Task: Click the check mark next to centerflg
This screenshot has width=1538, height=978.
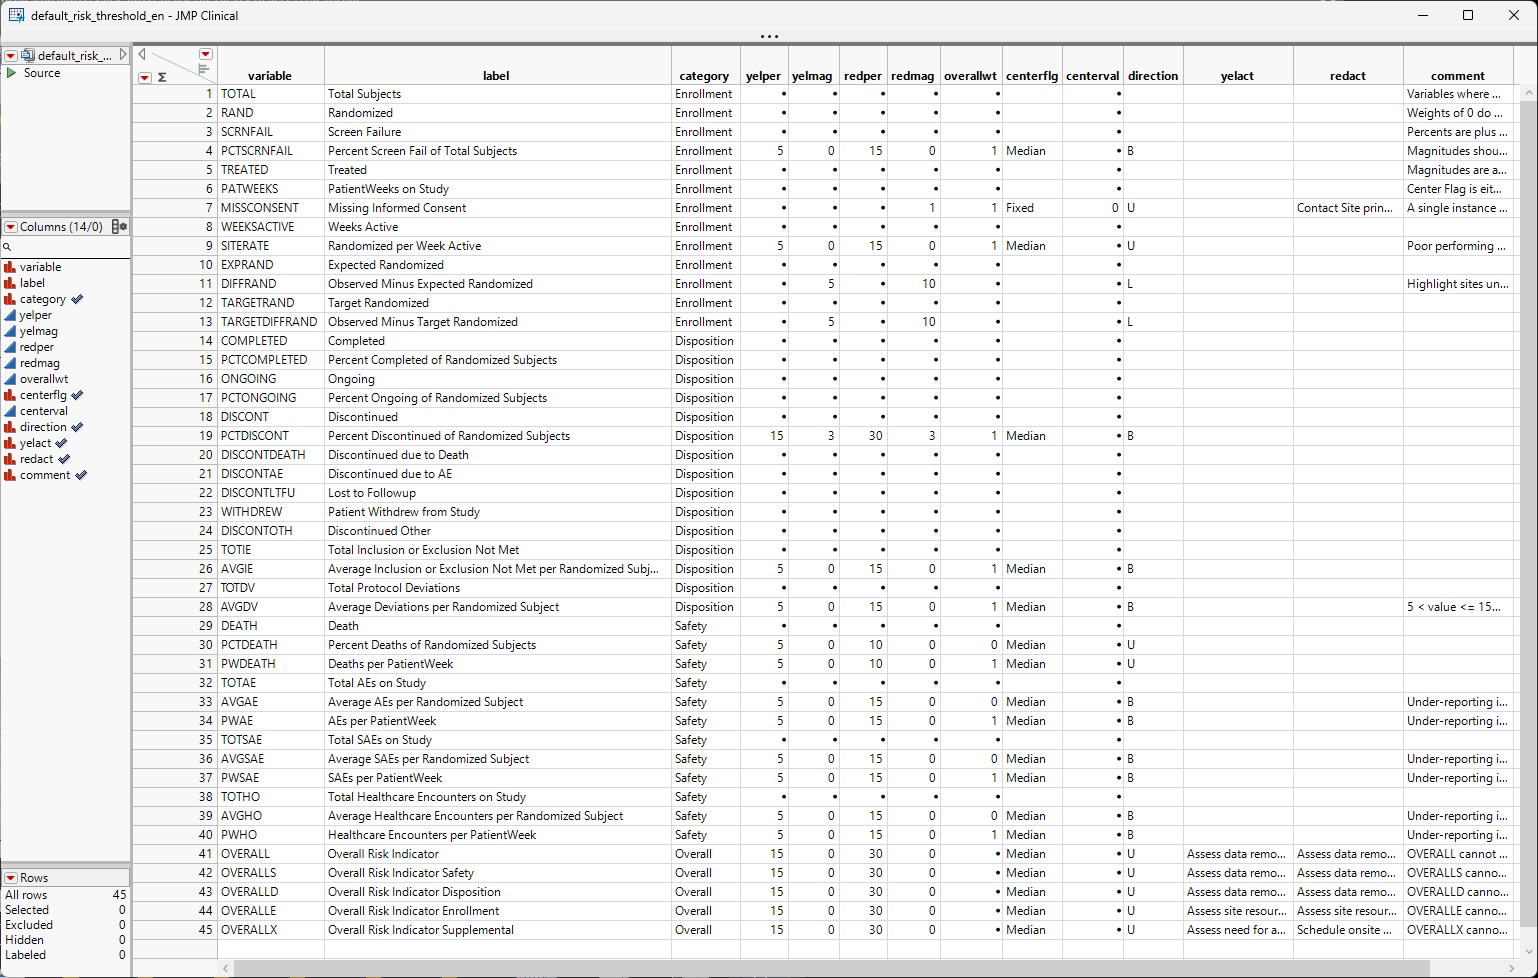Action: click(77, 395)
